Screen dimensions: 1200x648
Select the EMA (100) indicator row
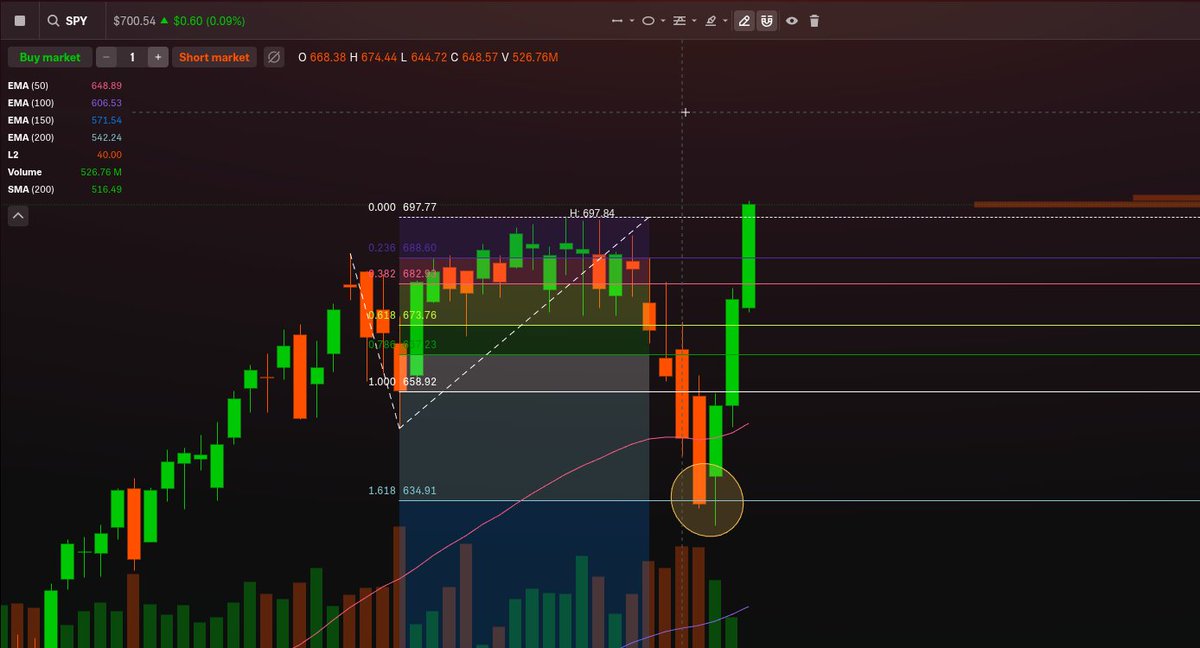(65, 103)
